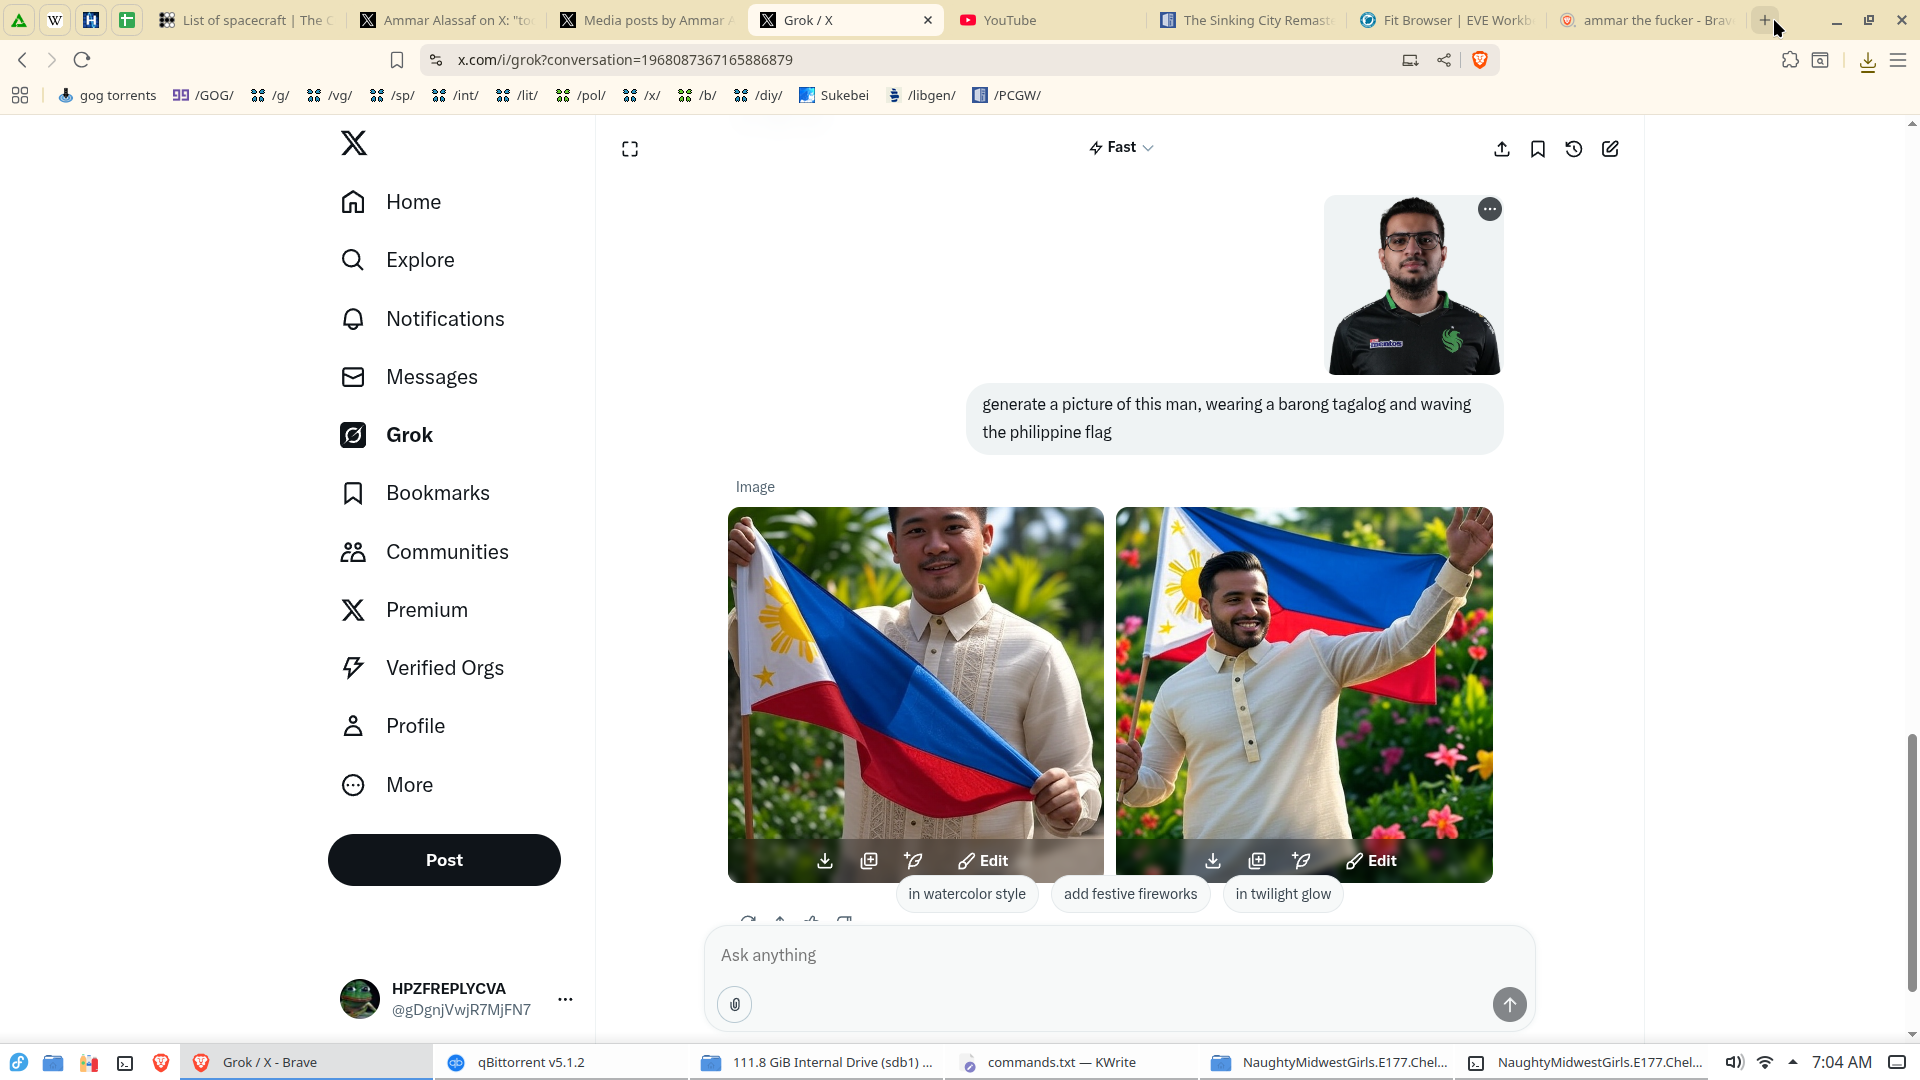Open the Brave hamburger menu

click(1898, 60)
